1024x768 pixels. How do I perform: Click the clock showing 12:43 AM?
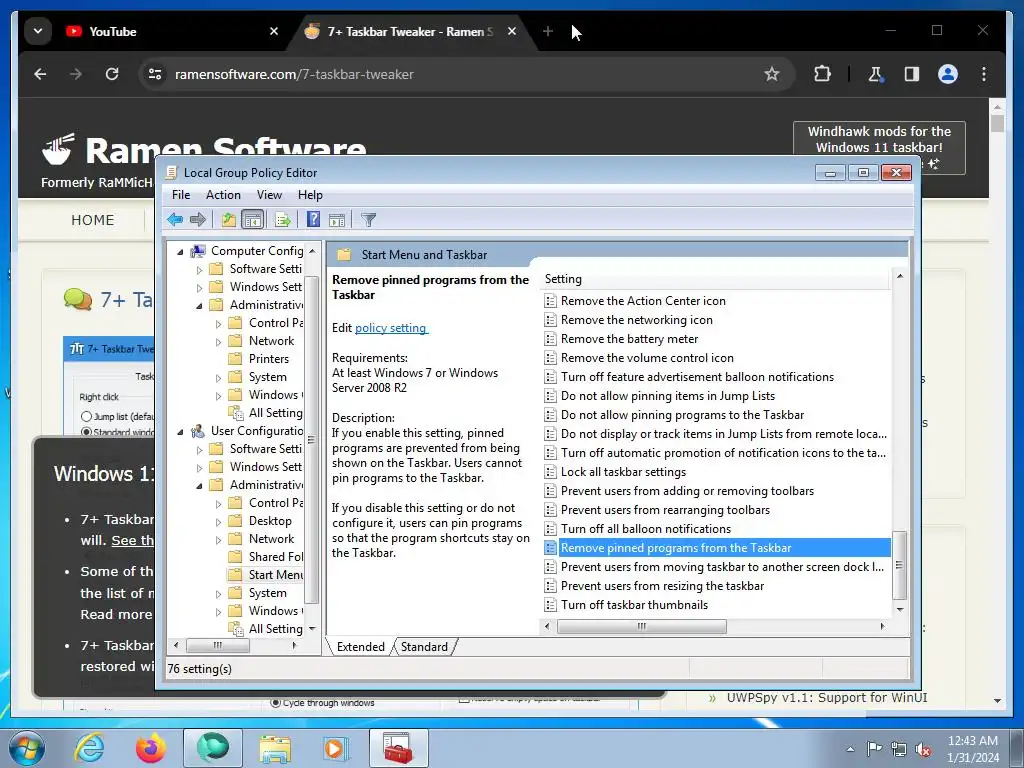[x=972, y=741]
